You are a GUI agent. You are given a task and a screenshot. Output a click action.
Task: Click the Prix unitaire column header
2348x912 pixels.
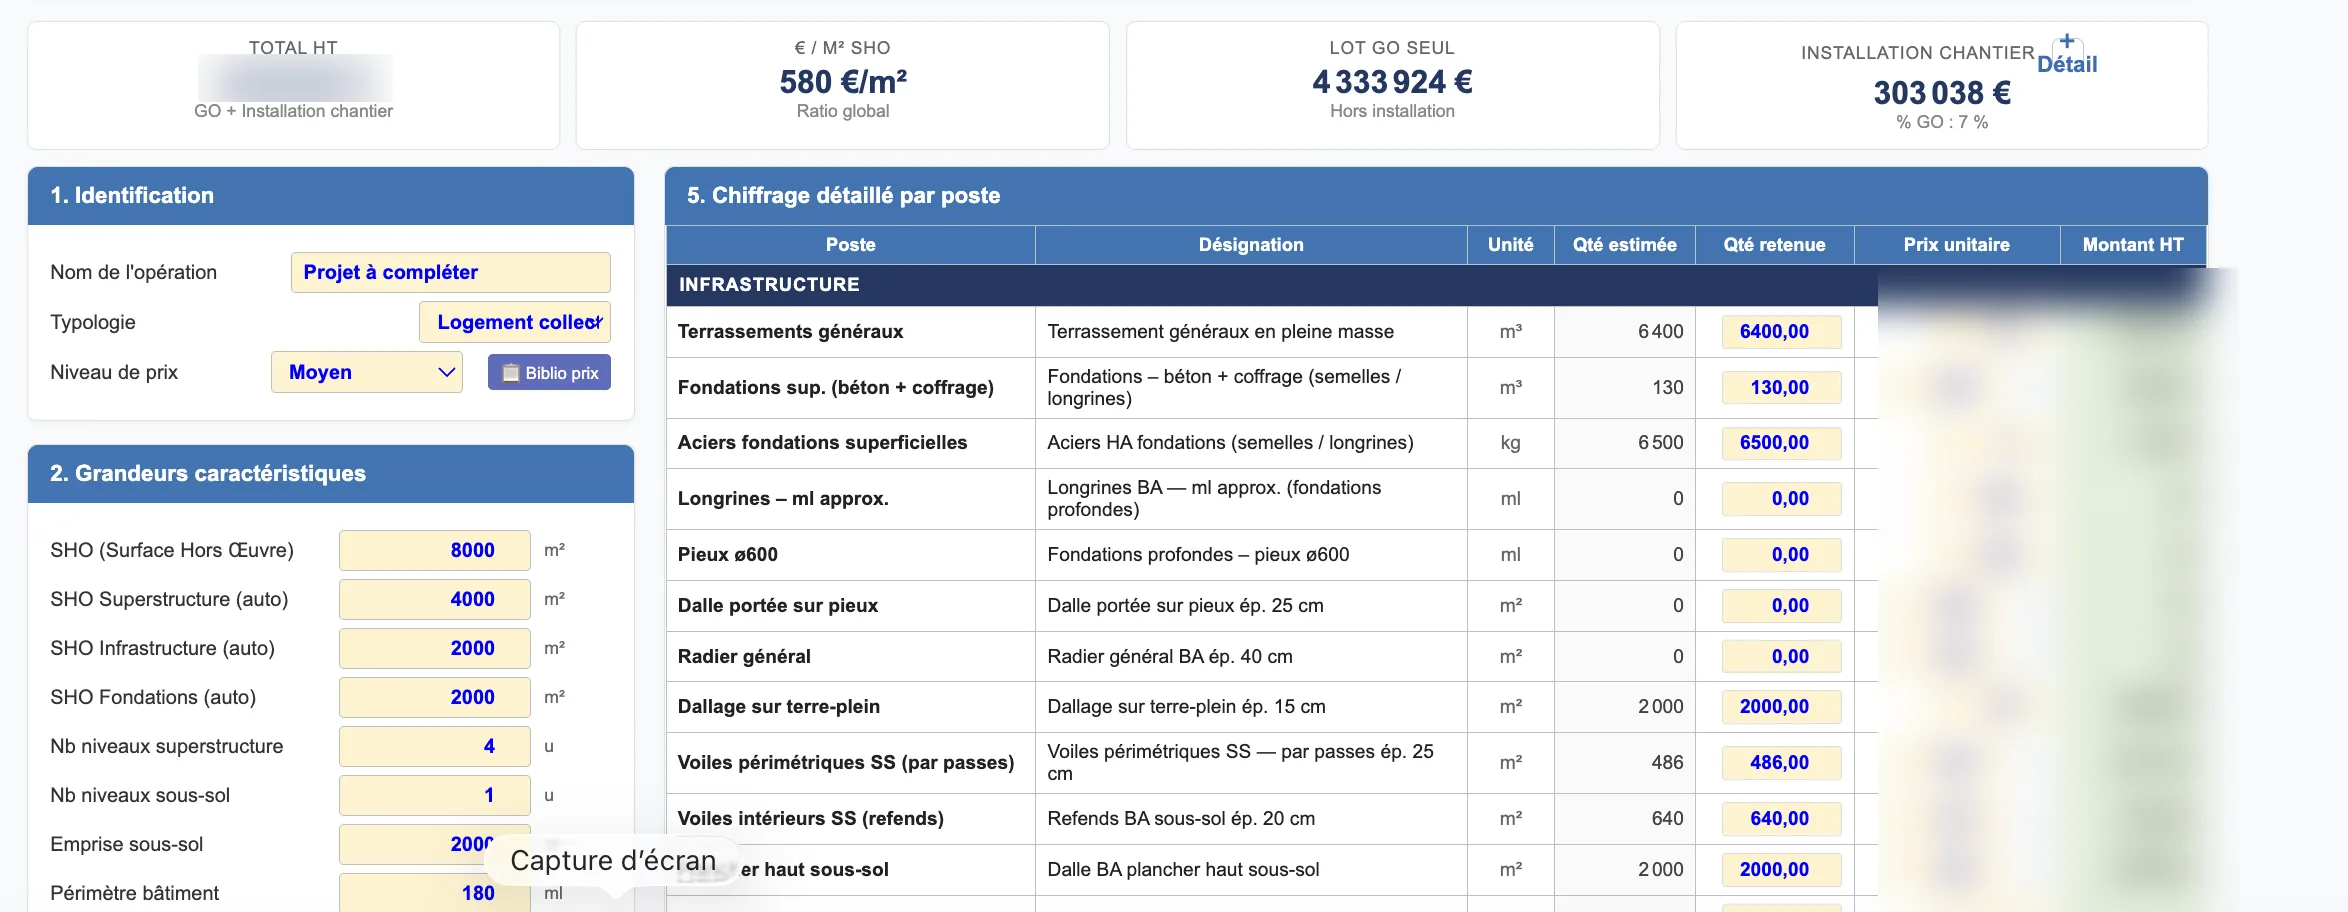pyautogui.click(x=1957, y=245)
